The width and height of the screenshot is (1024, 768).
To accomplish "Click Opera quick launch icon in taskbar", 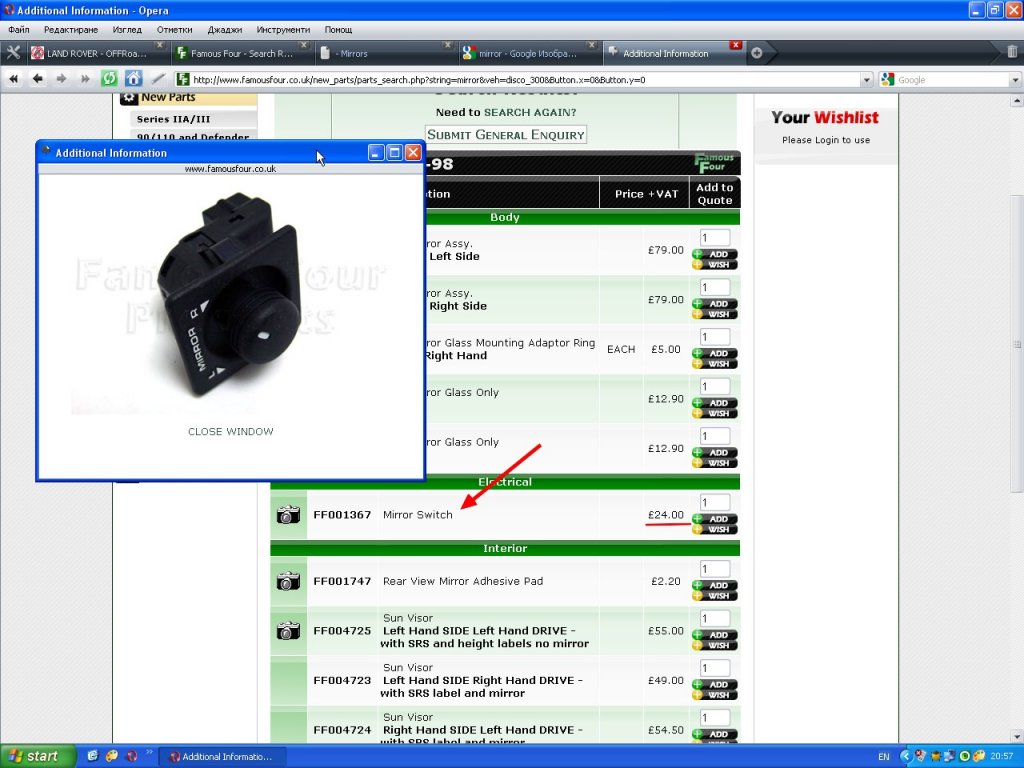I will (x=131, y=756).
